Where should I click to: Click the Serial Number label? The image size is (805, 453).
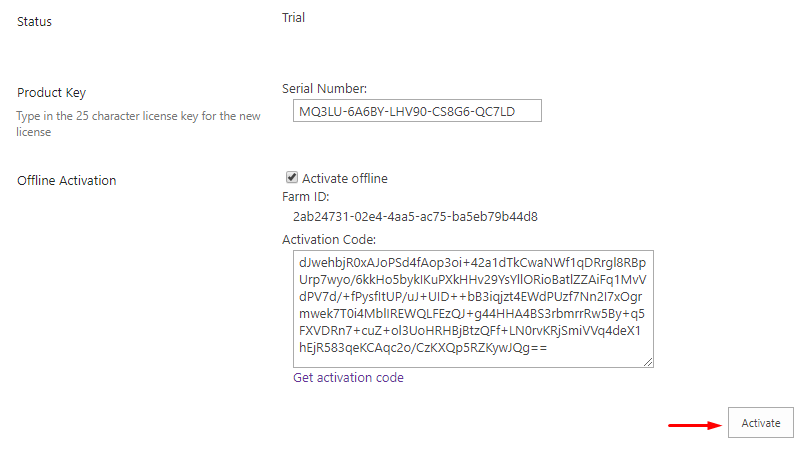point(324,88)
